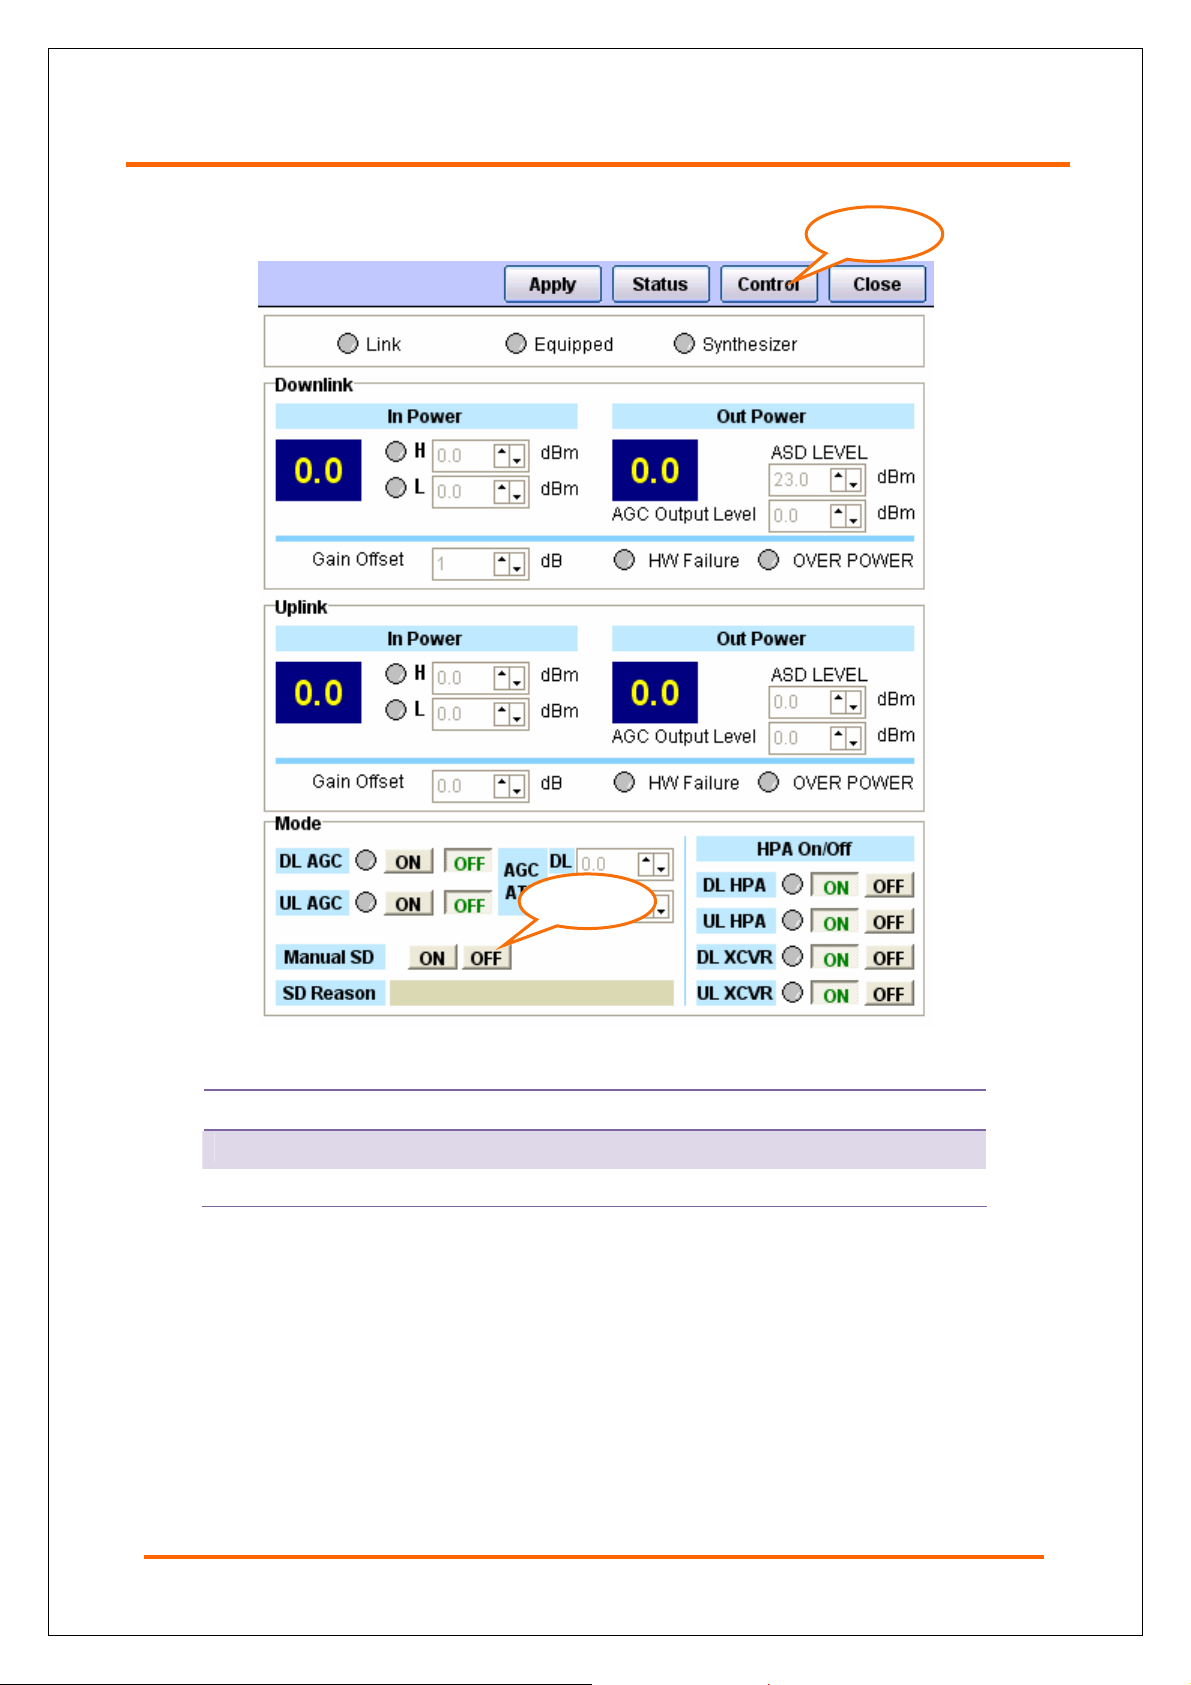This screenshot has height=1685, width=1191.
Task: Click the HPA On/Off header
Action: coord(805,849)
